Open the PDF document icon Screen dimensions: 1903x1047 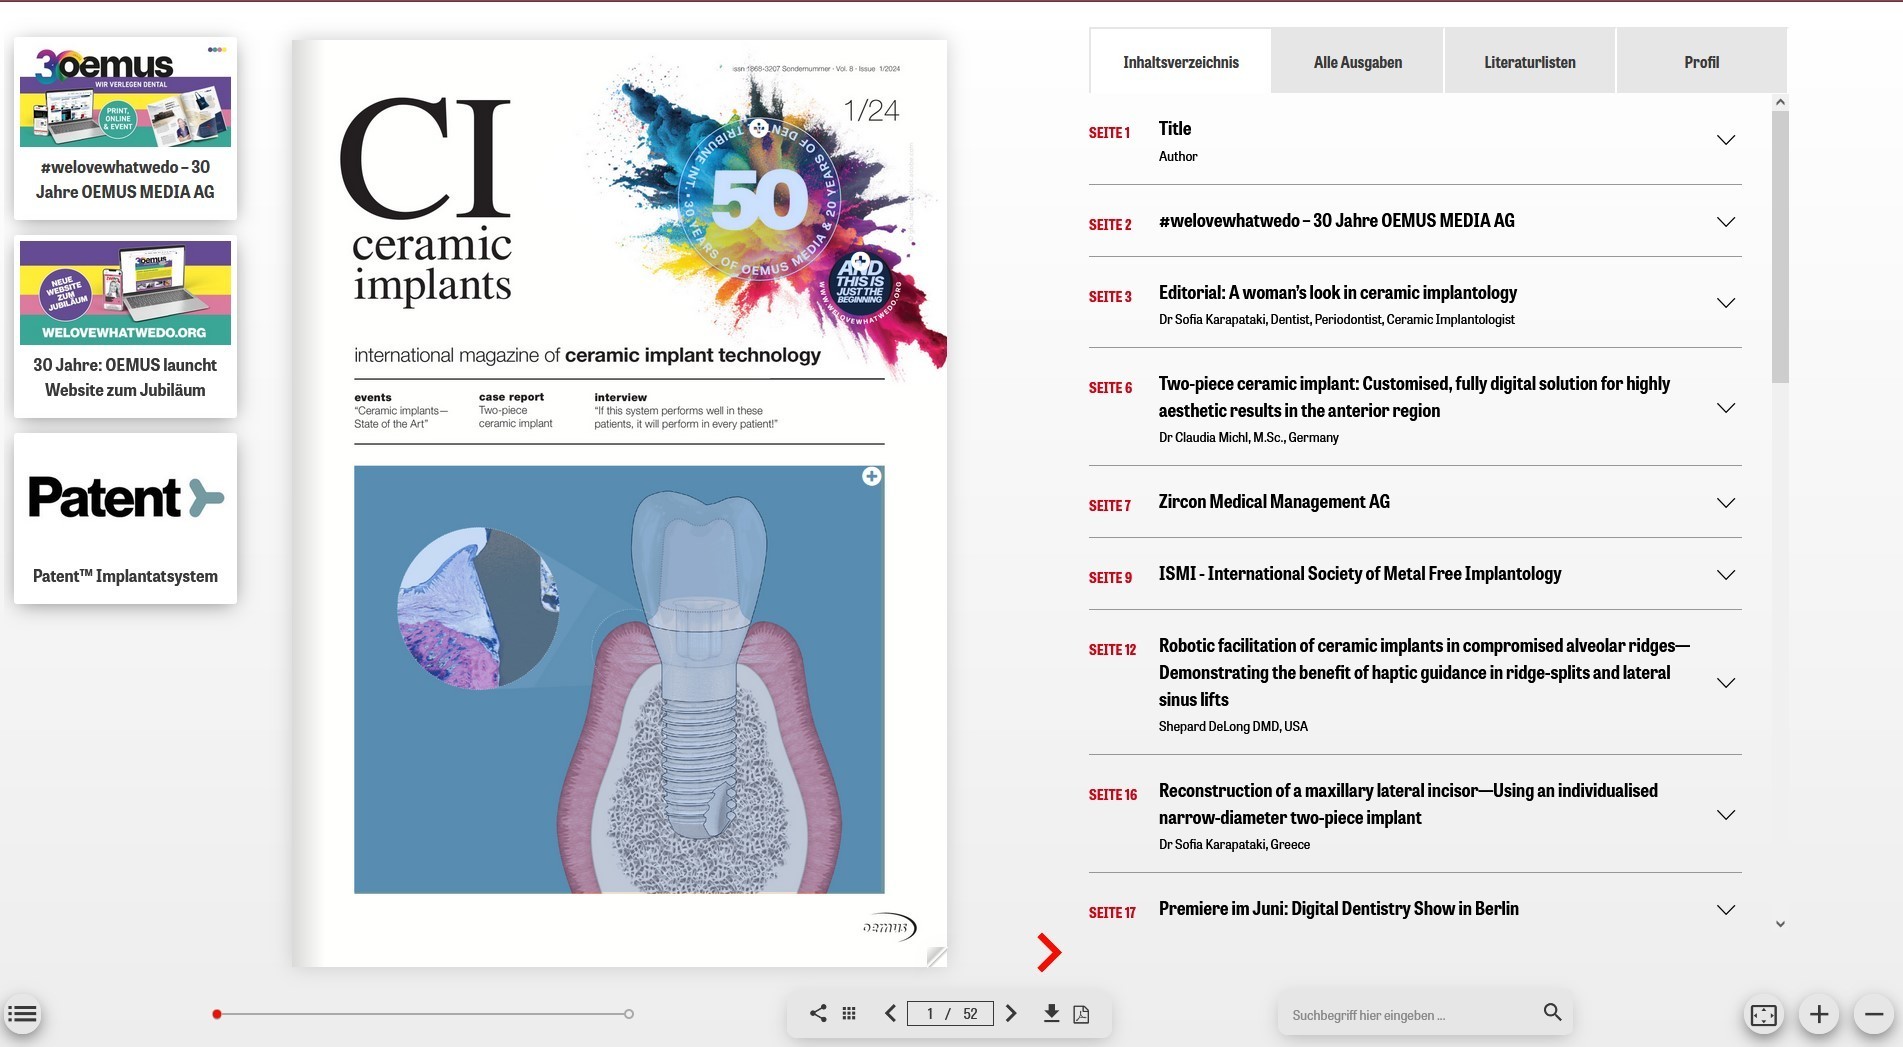point(1081,1014)
